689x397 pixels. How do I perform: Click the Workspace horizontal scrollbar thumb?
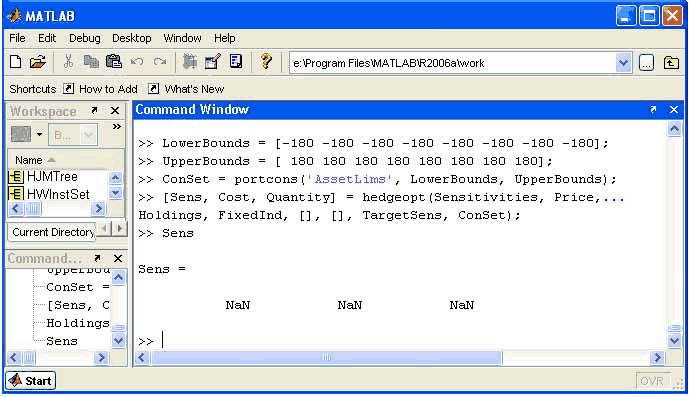32,208
